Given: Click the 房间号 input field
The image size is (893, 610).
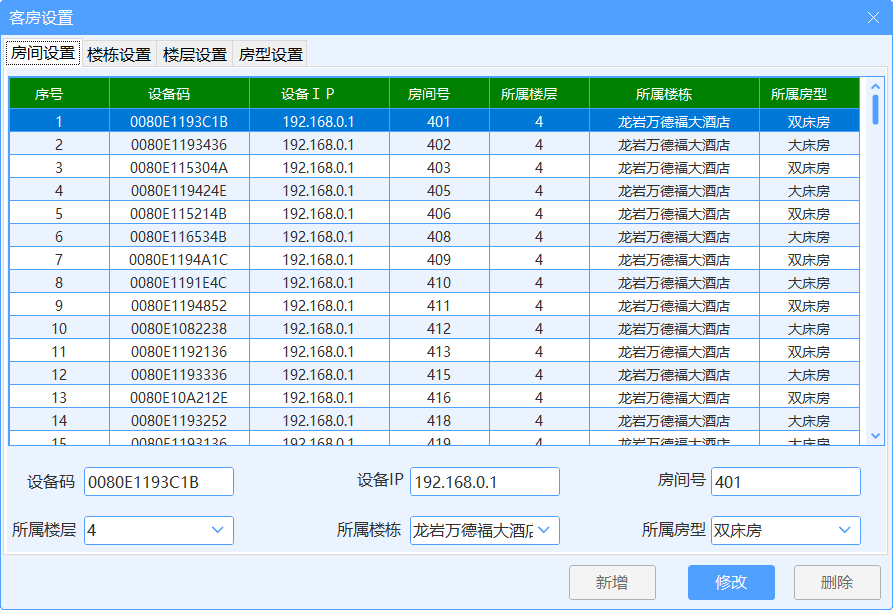Looking at the screenshot, I should click(785, 482).
